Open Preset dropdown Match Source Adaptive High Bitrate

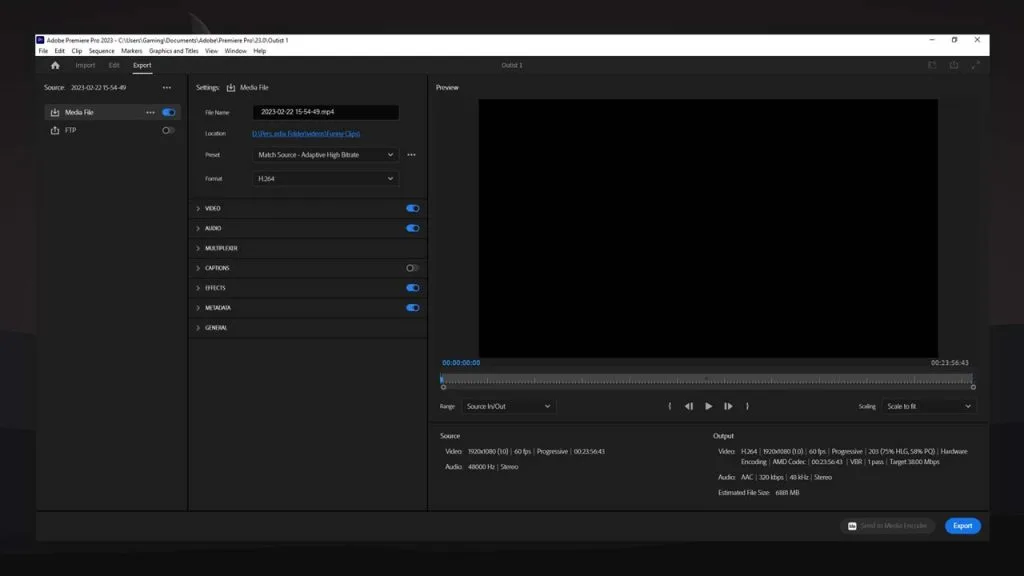(325, 155)
